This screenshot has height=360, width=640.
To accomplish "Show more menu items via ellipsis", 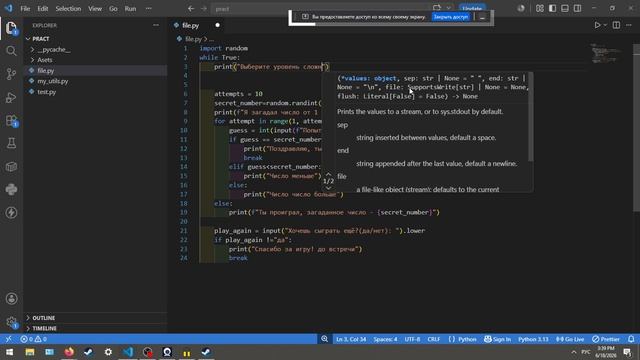I will pyautogui.click(x=149, y=9).
